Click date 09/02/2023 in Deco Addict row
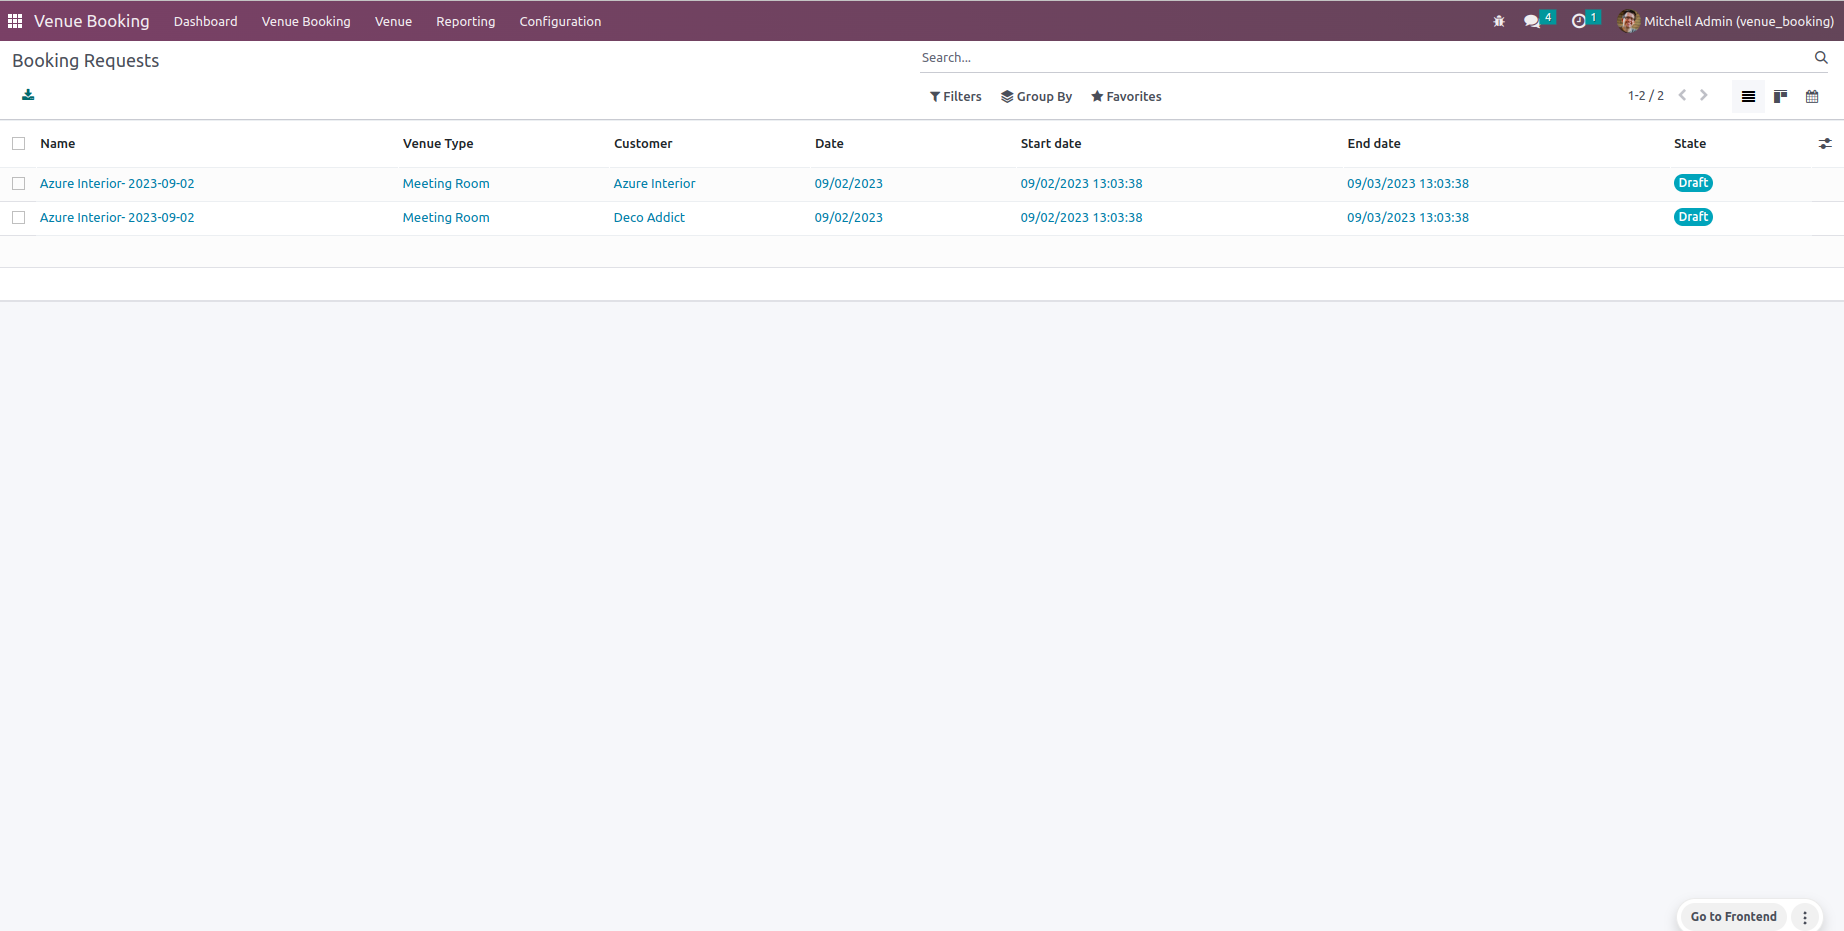Viewport: 1844px width, 931px height. [x=849, y=218]
